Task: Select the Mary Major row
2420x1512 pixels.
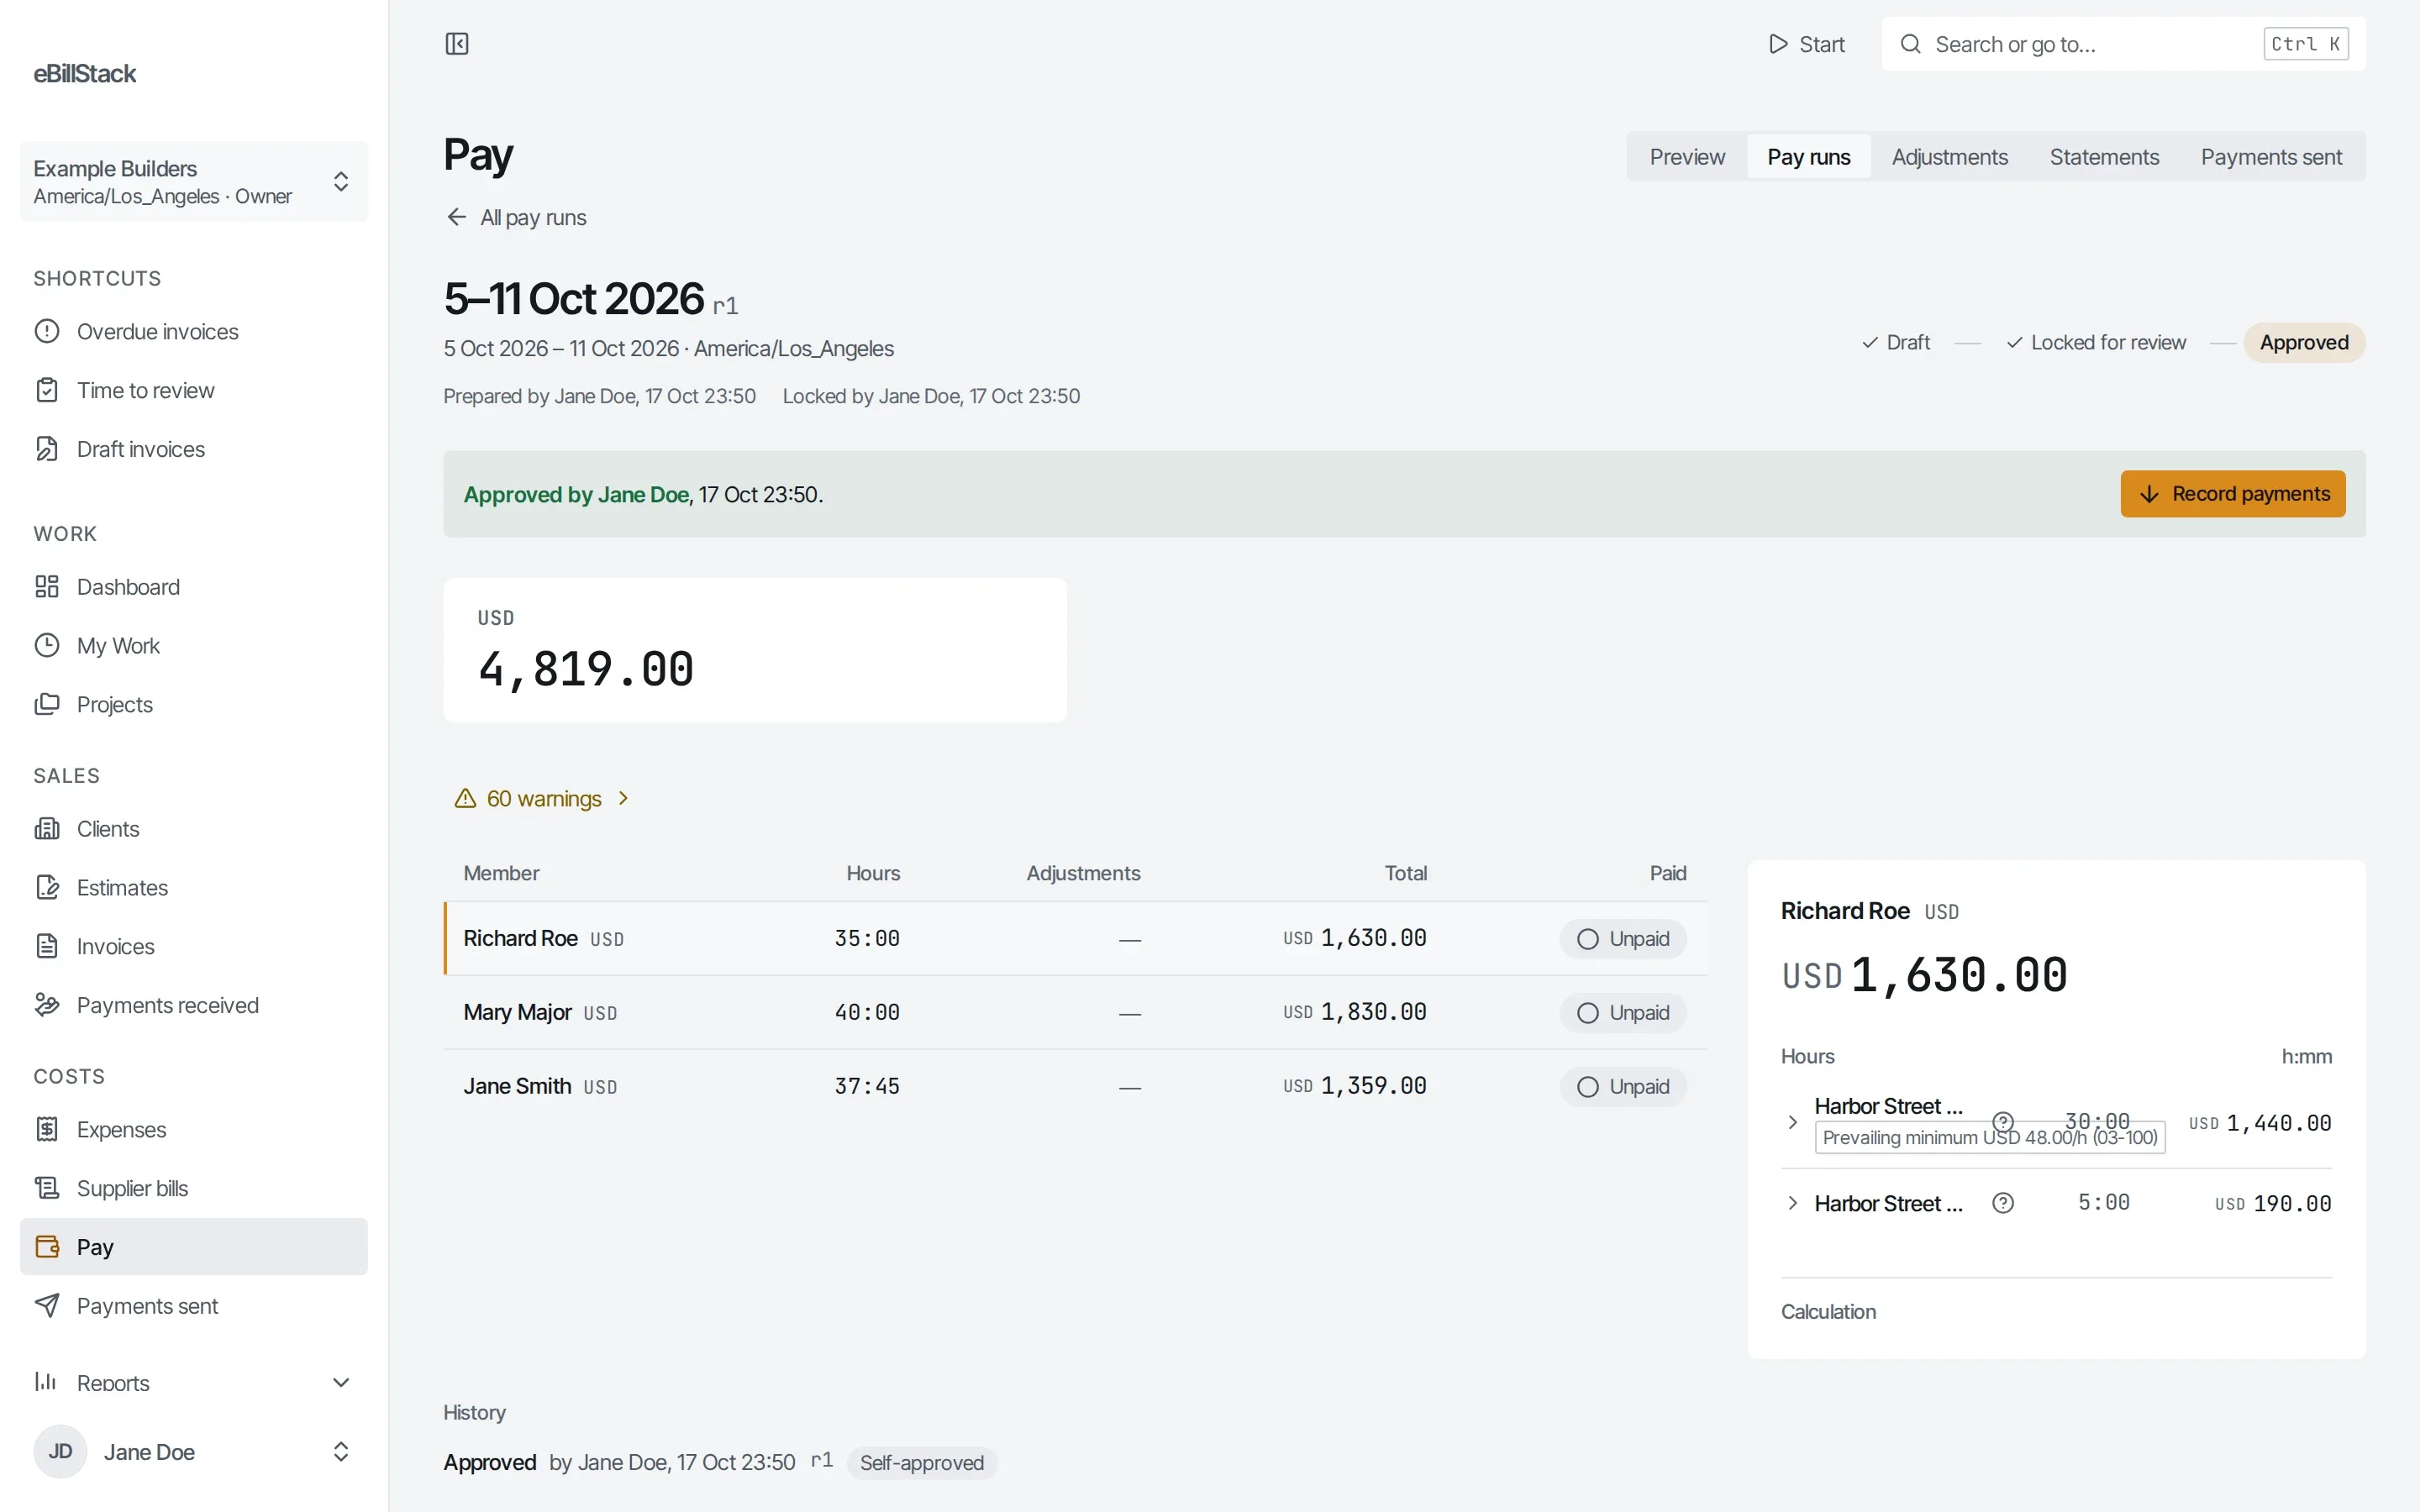Action: 1075,1013
